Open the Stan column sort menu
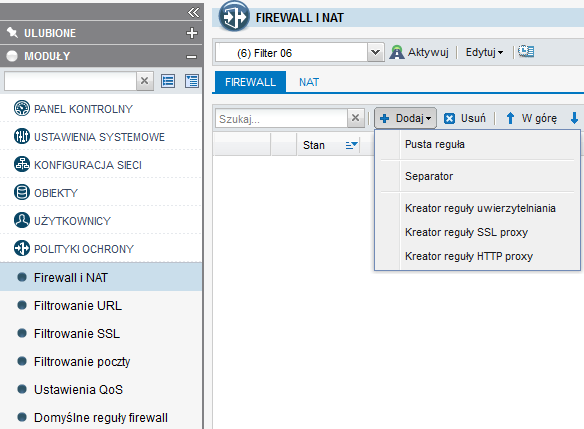Screen dimensions: 584x429 352,145
